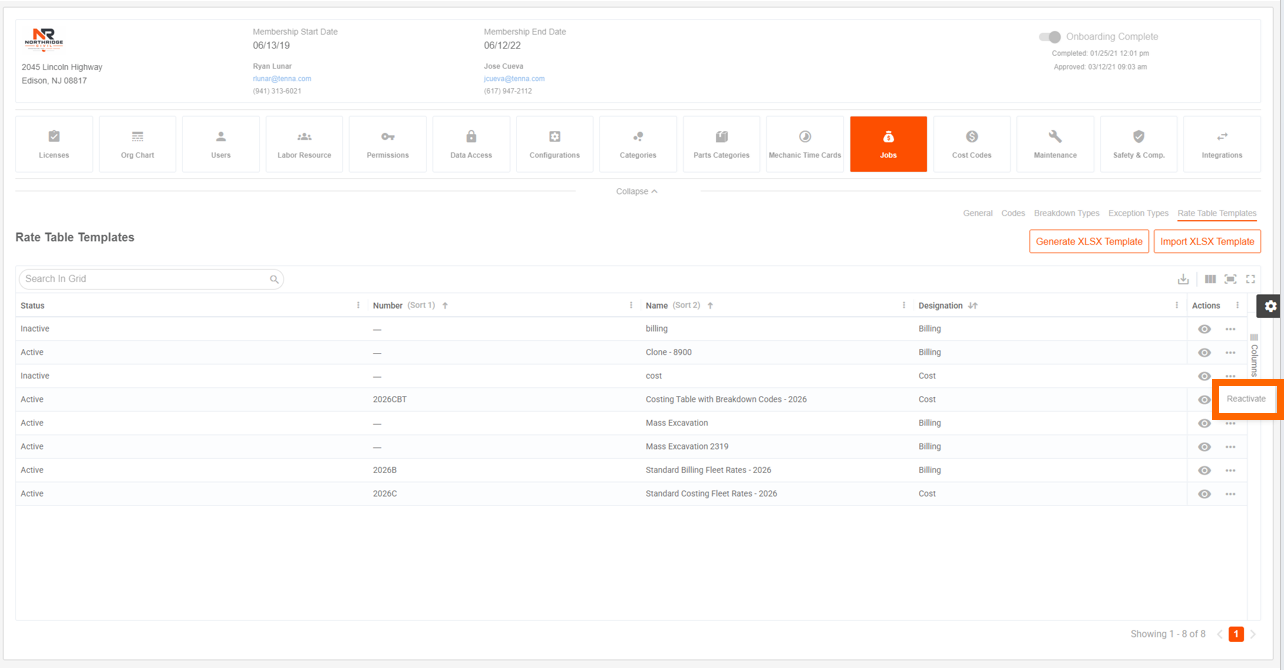Open the Actions column menu
This screenshot has height=670, width=1284.
[1237, 306]
